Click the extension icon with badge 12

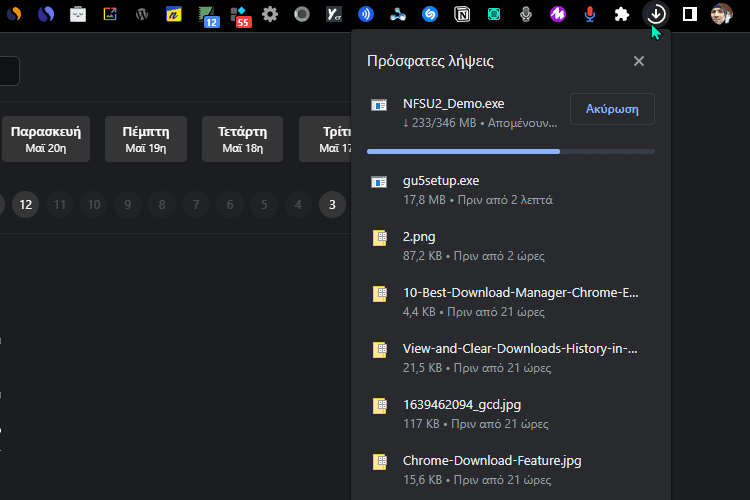coord(209,16)
